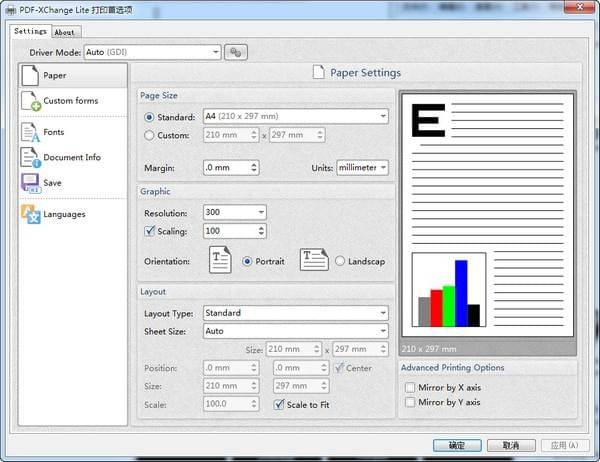Click the Portrait orientation page icon
Screen dimensions: 600x462
219,260
